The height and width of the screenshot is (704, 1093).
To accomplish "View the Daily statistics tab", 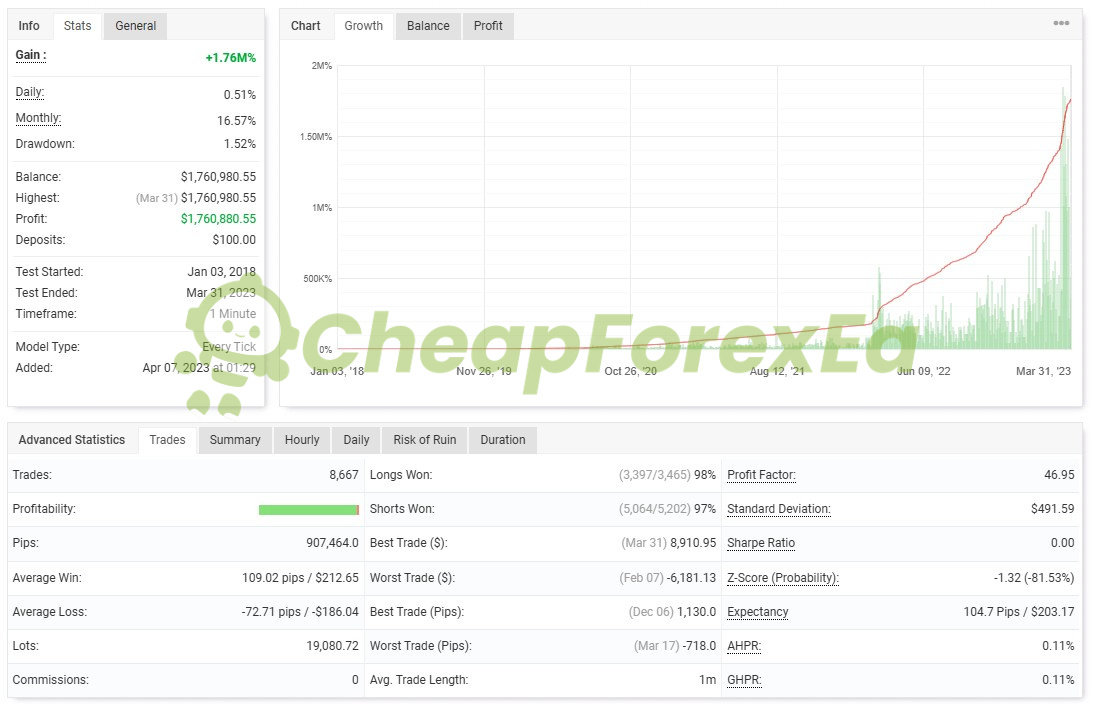I will [356, 440].
